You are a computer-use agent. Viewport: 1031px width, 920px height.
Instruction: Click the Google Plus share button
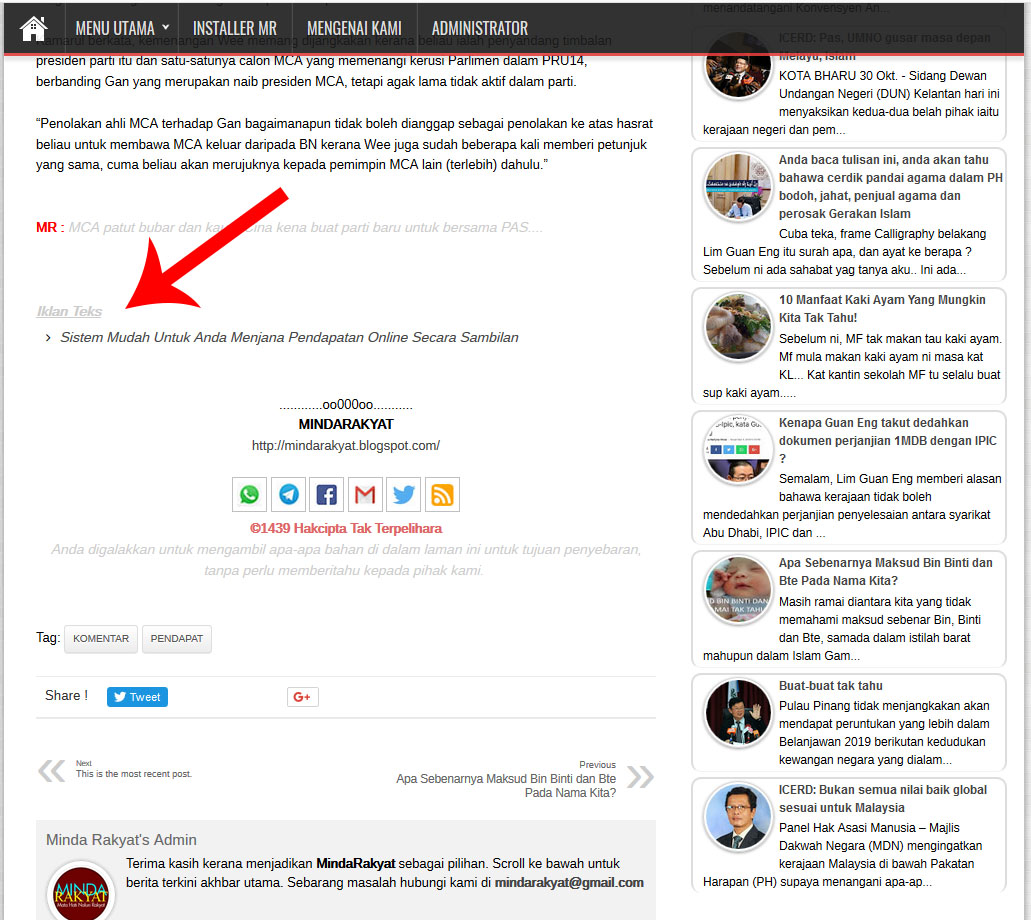302,697
